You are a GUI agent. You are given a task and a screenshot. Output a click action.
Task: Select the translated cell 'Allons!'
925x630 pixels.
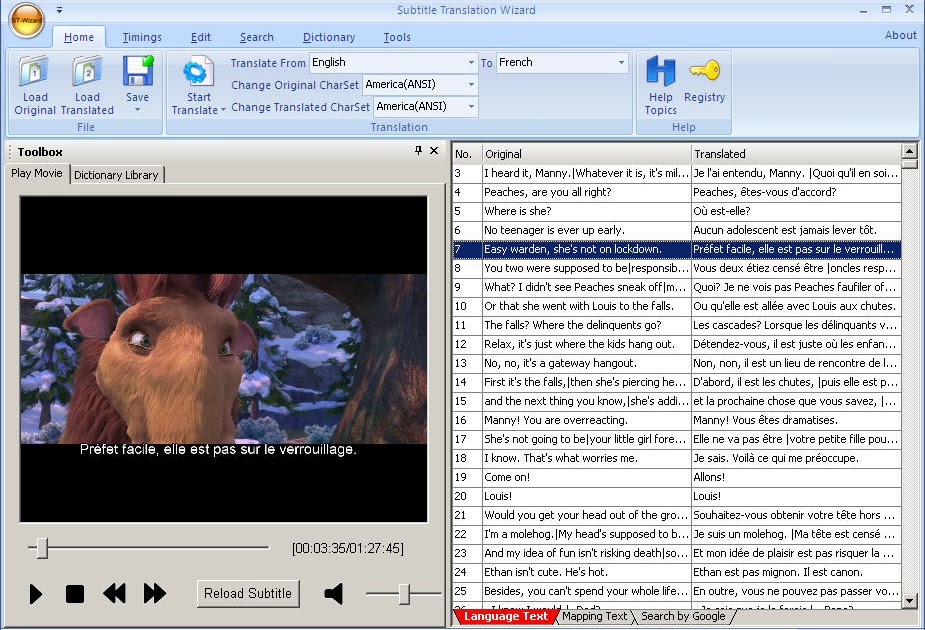tap(796, 477)
